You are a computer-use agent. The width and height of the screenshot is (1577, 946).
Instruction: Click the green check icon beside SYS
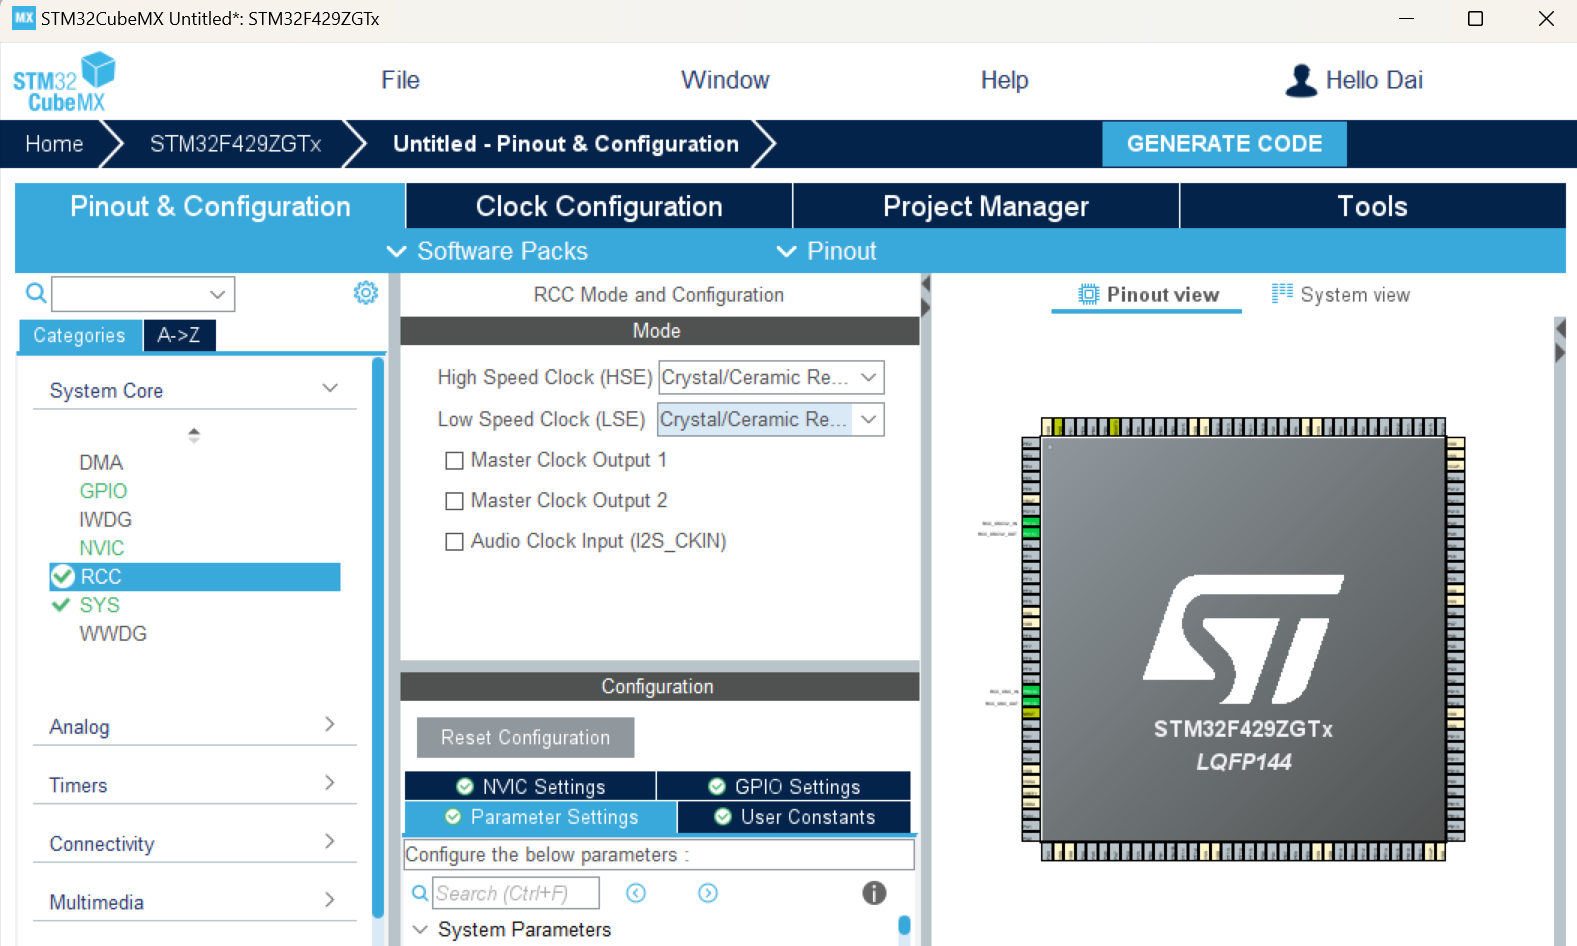61,605
